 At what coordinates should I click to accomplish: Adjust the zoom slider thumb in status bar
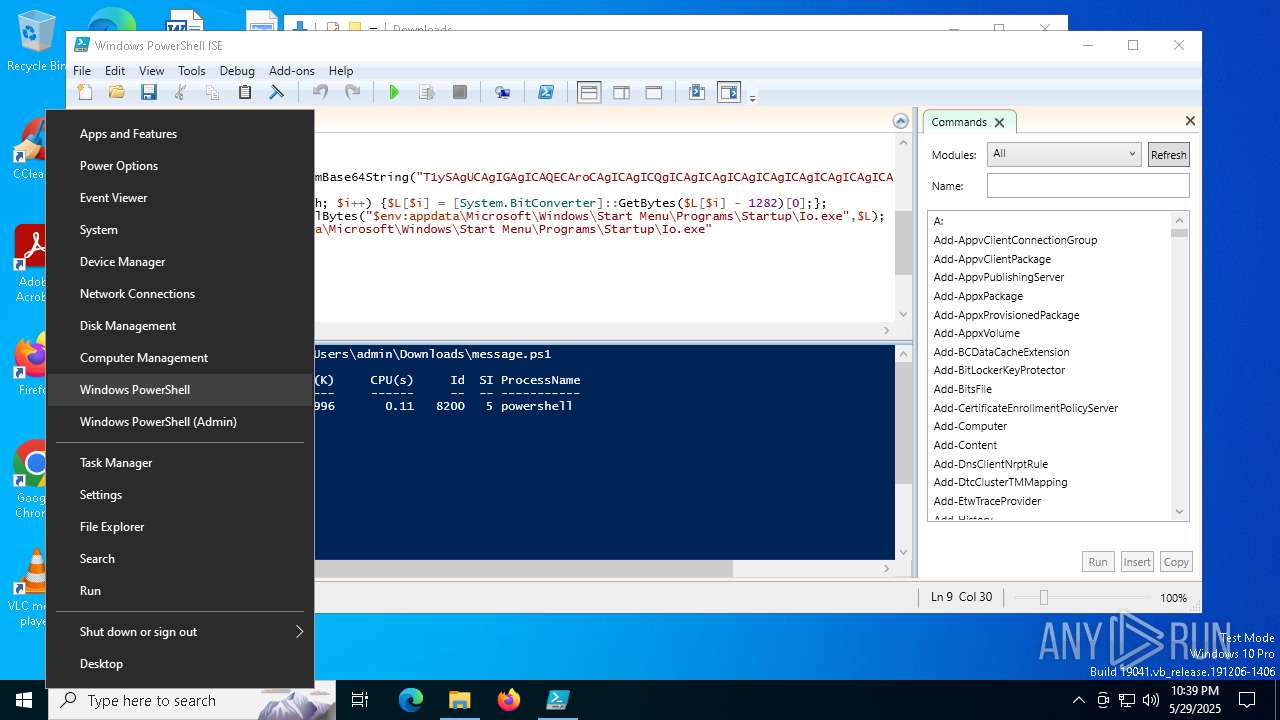tap(1043, 597)
